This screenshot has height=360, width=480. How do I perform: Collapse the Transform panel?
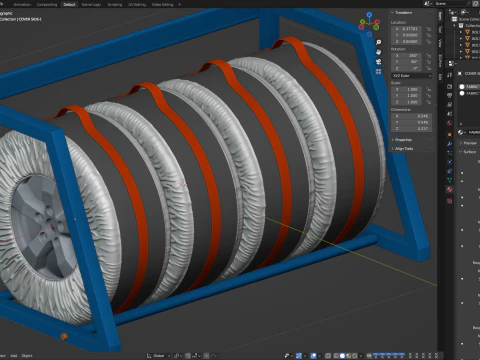pos(402,13)
